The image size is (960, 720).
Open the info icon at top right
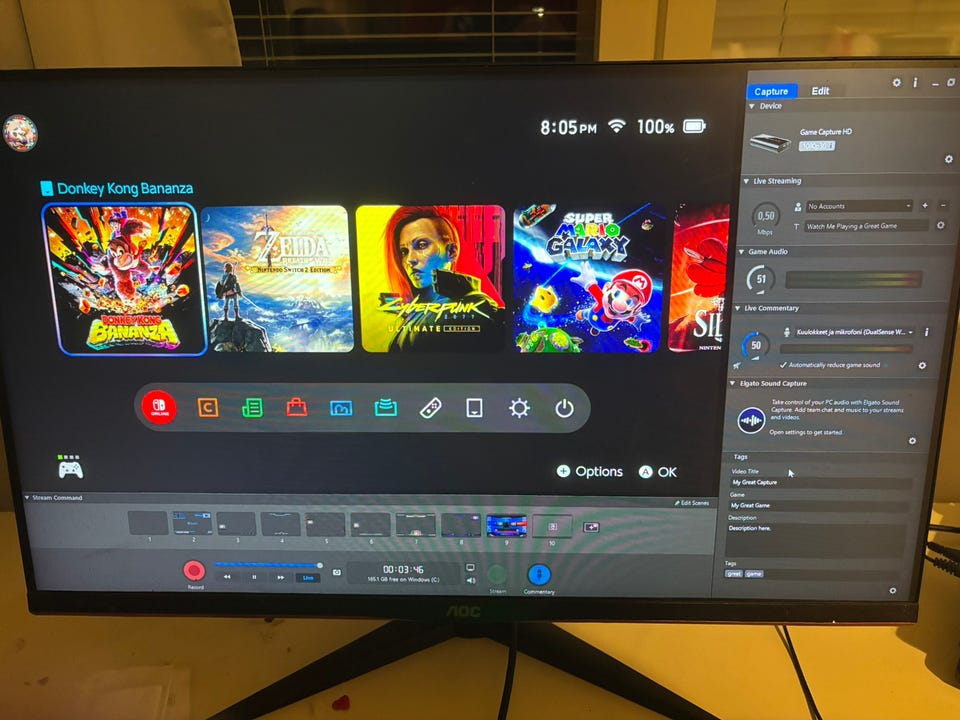tap(915, 82)
